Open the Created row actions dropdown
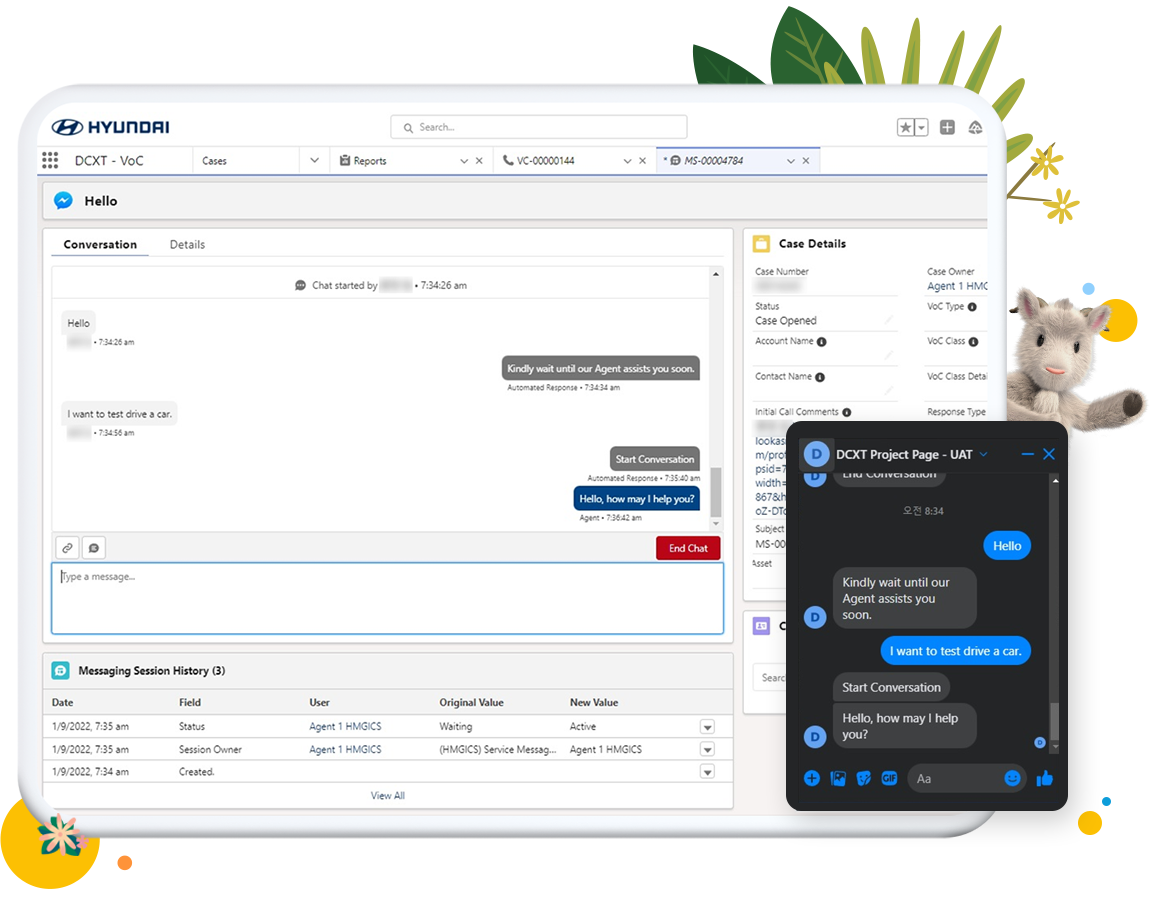 click(707, 772)
